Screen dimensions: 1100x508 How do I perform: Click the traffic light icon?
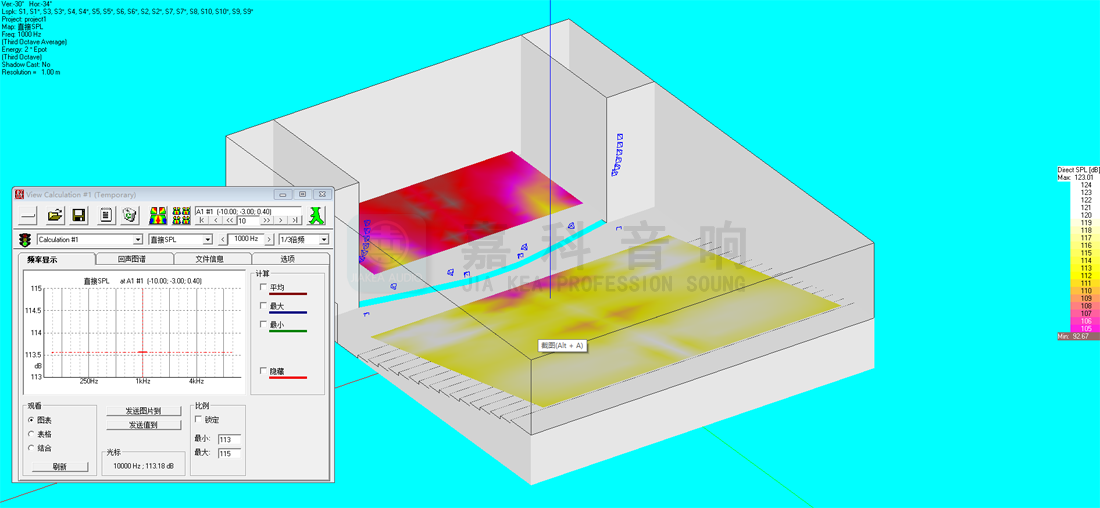25,240
